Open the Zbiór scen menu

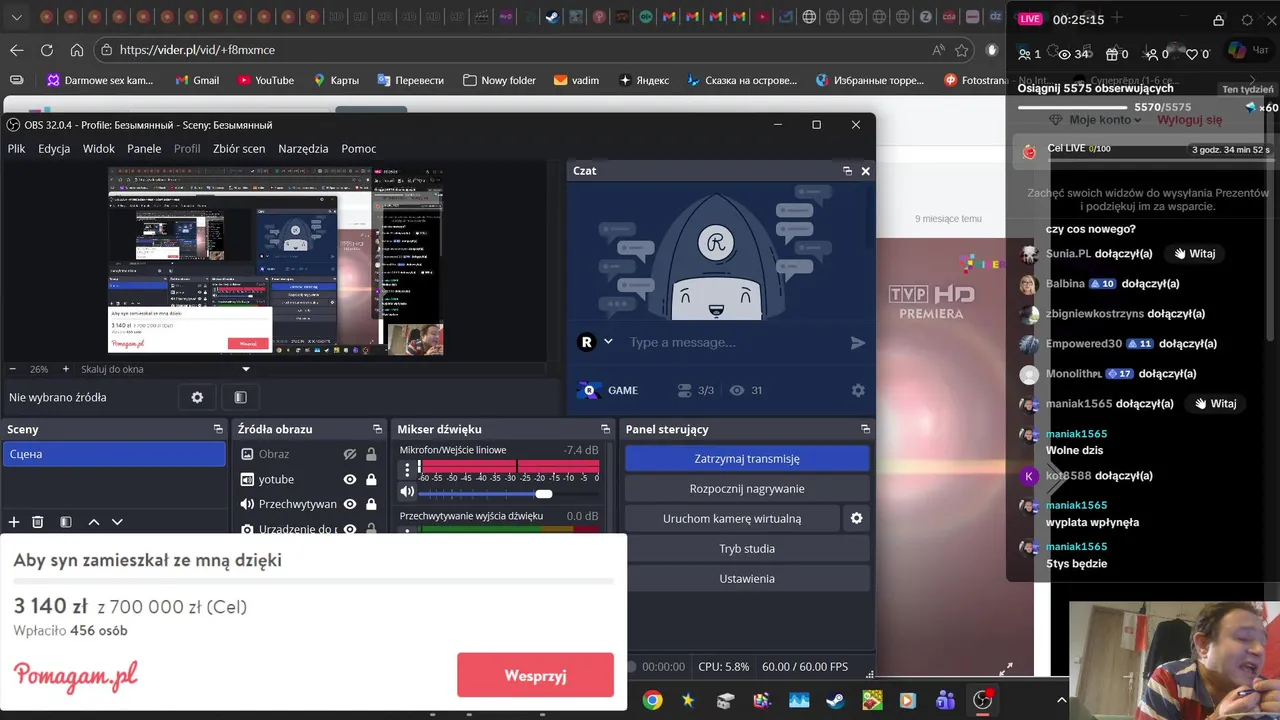tap(239, 149)
